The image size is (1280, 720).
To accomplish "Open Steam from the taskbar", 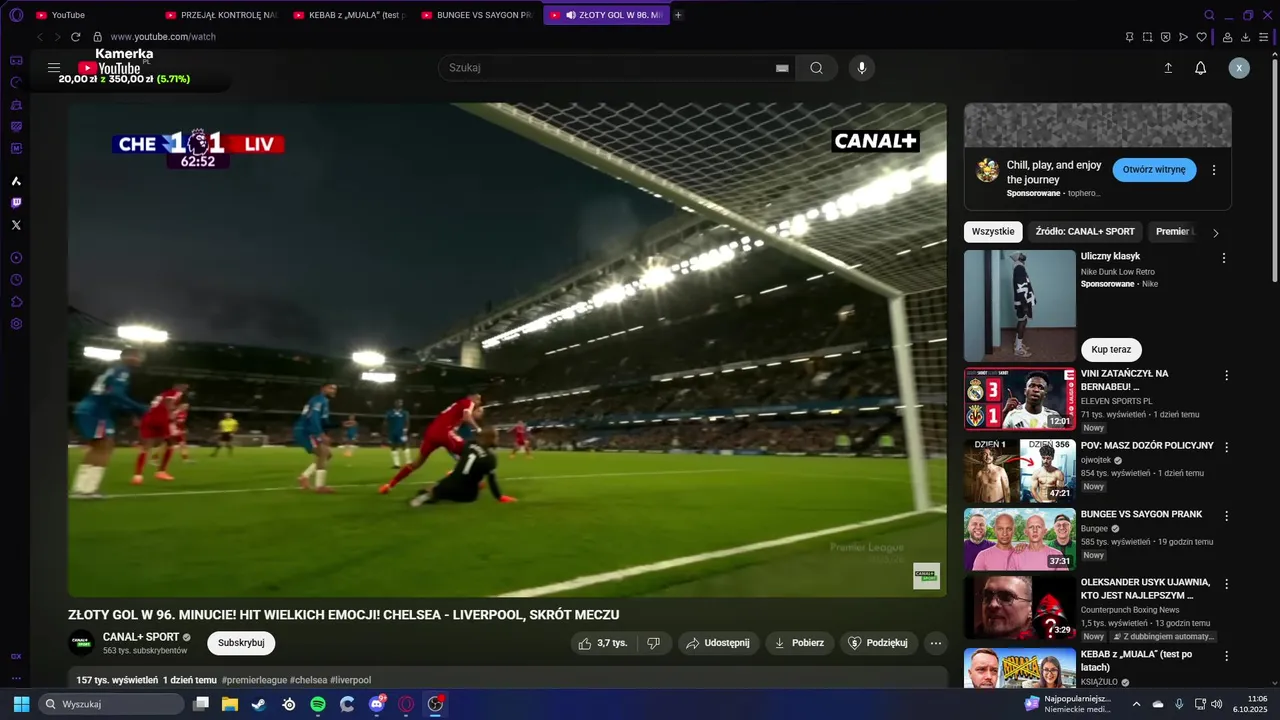I will (x=259, y=704).
